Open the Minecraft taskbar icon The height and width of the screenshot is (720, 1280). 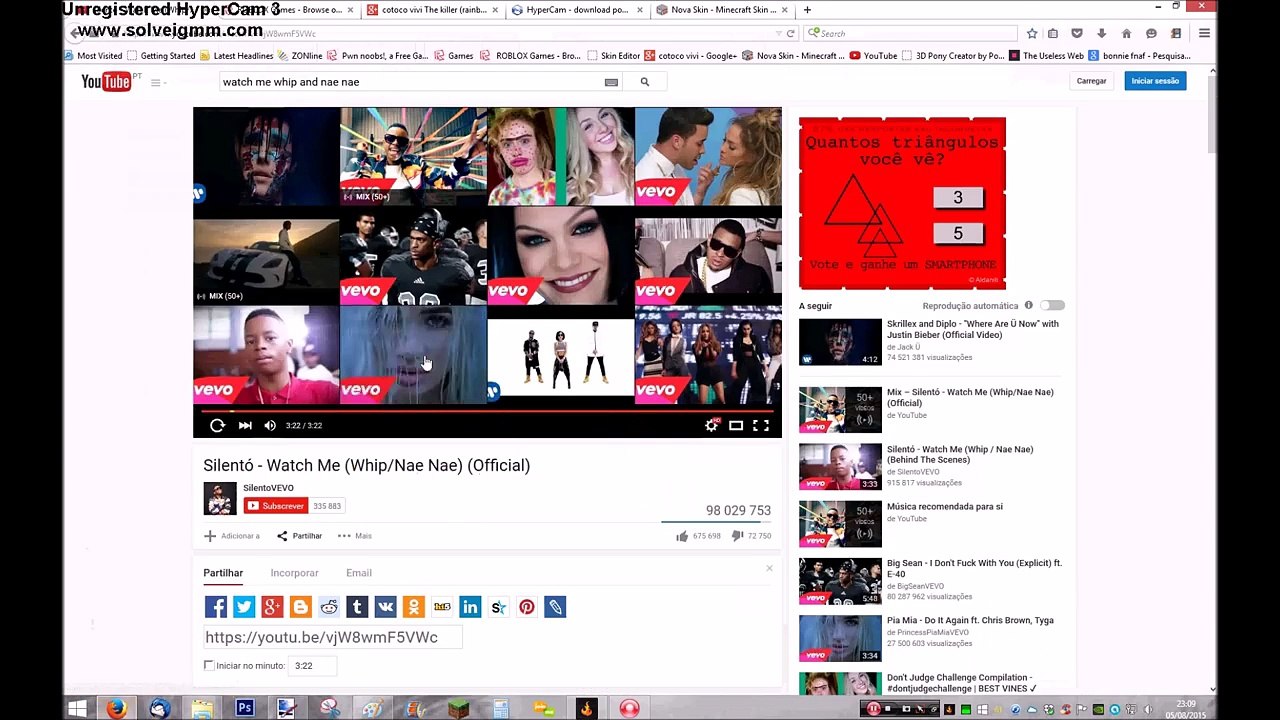[x=459, y=709]
